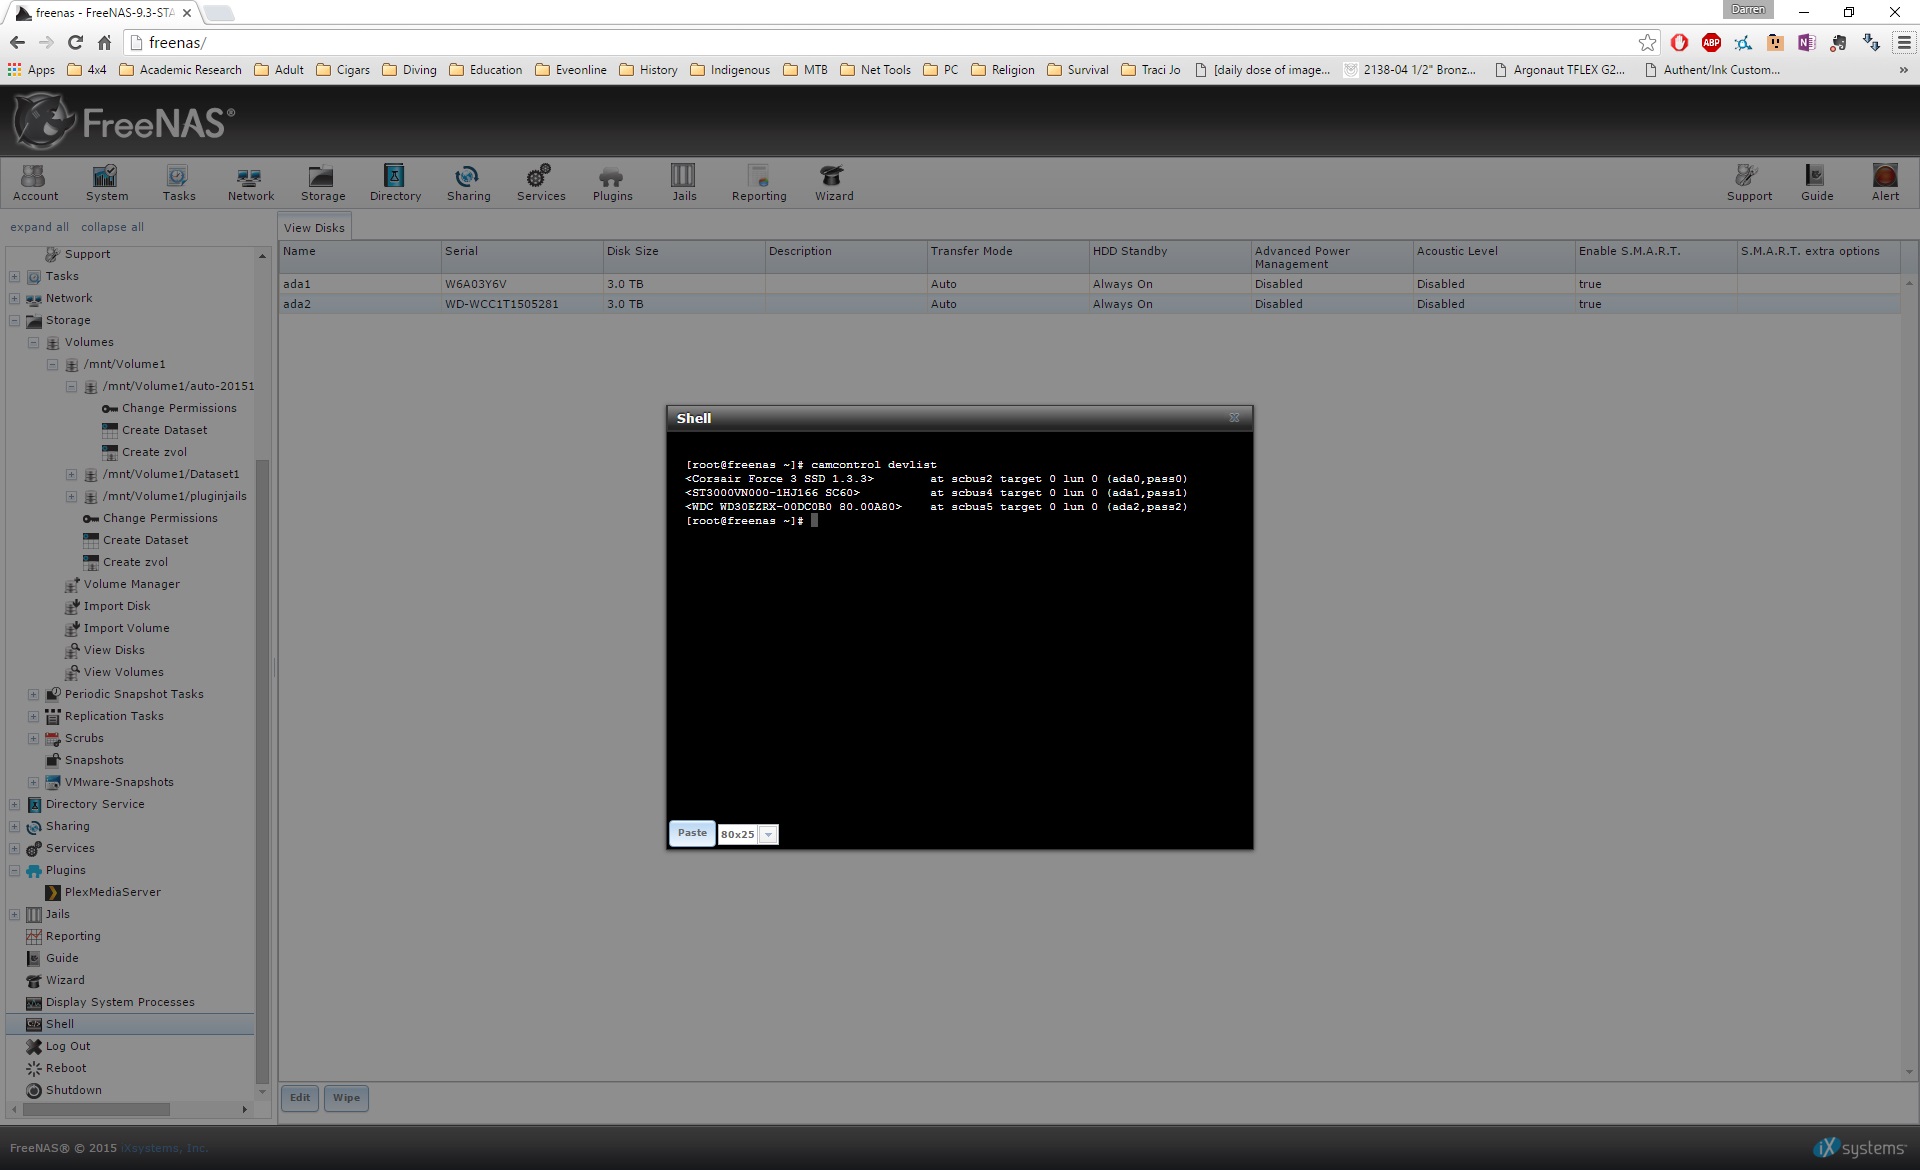Select the ada1 disk row

coord(1089,284)
